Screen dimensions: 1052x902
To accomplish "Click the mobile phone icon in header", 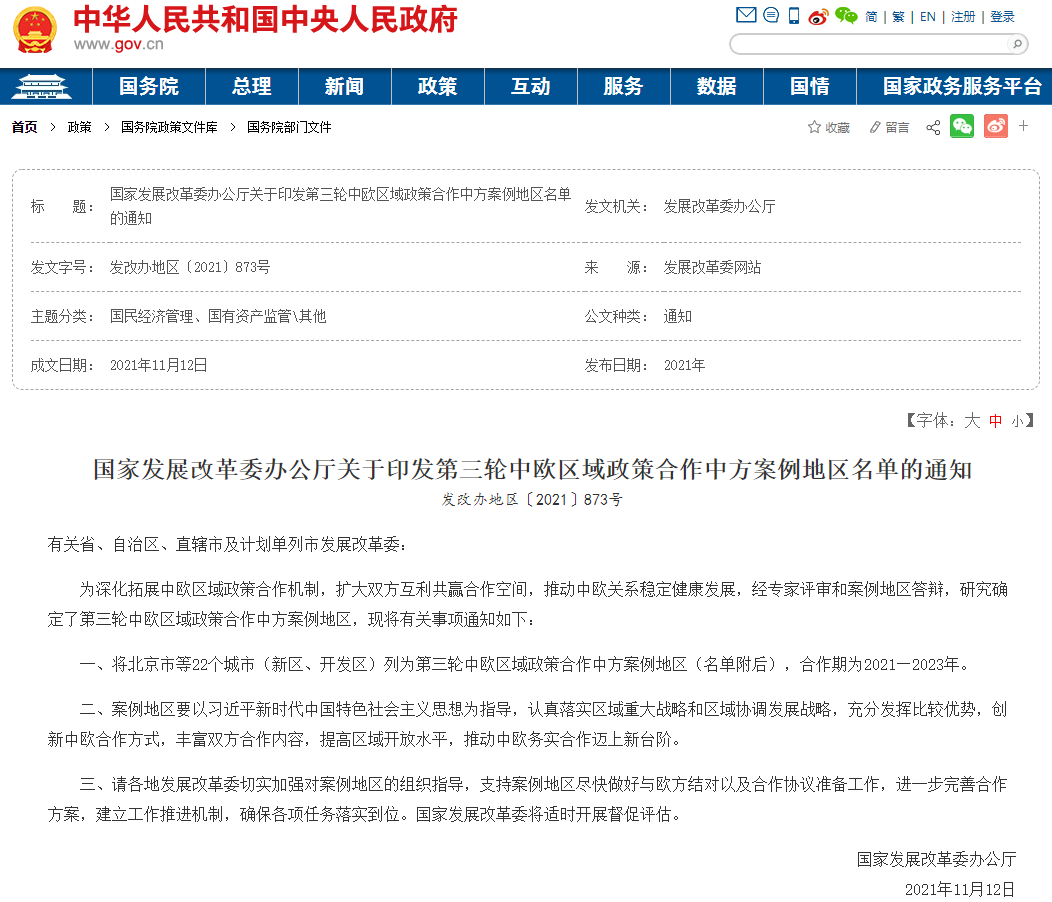I will click(794, 15).
